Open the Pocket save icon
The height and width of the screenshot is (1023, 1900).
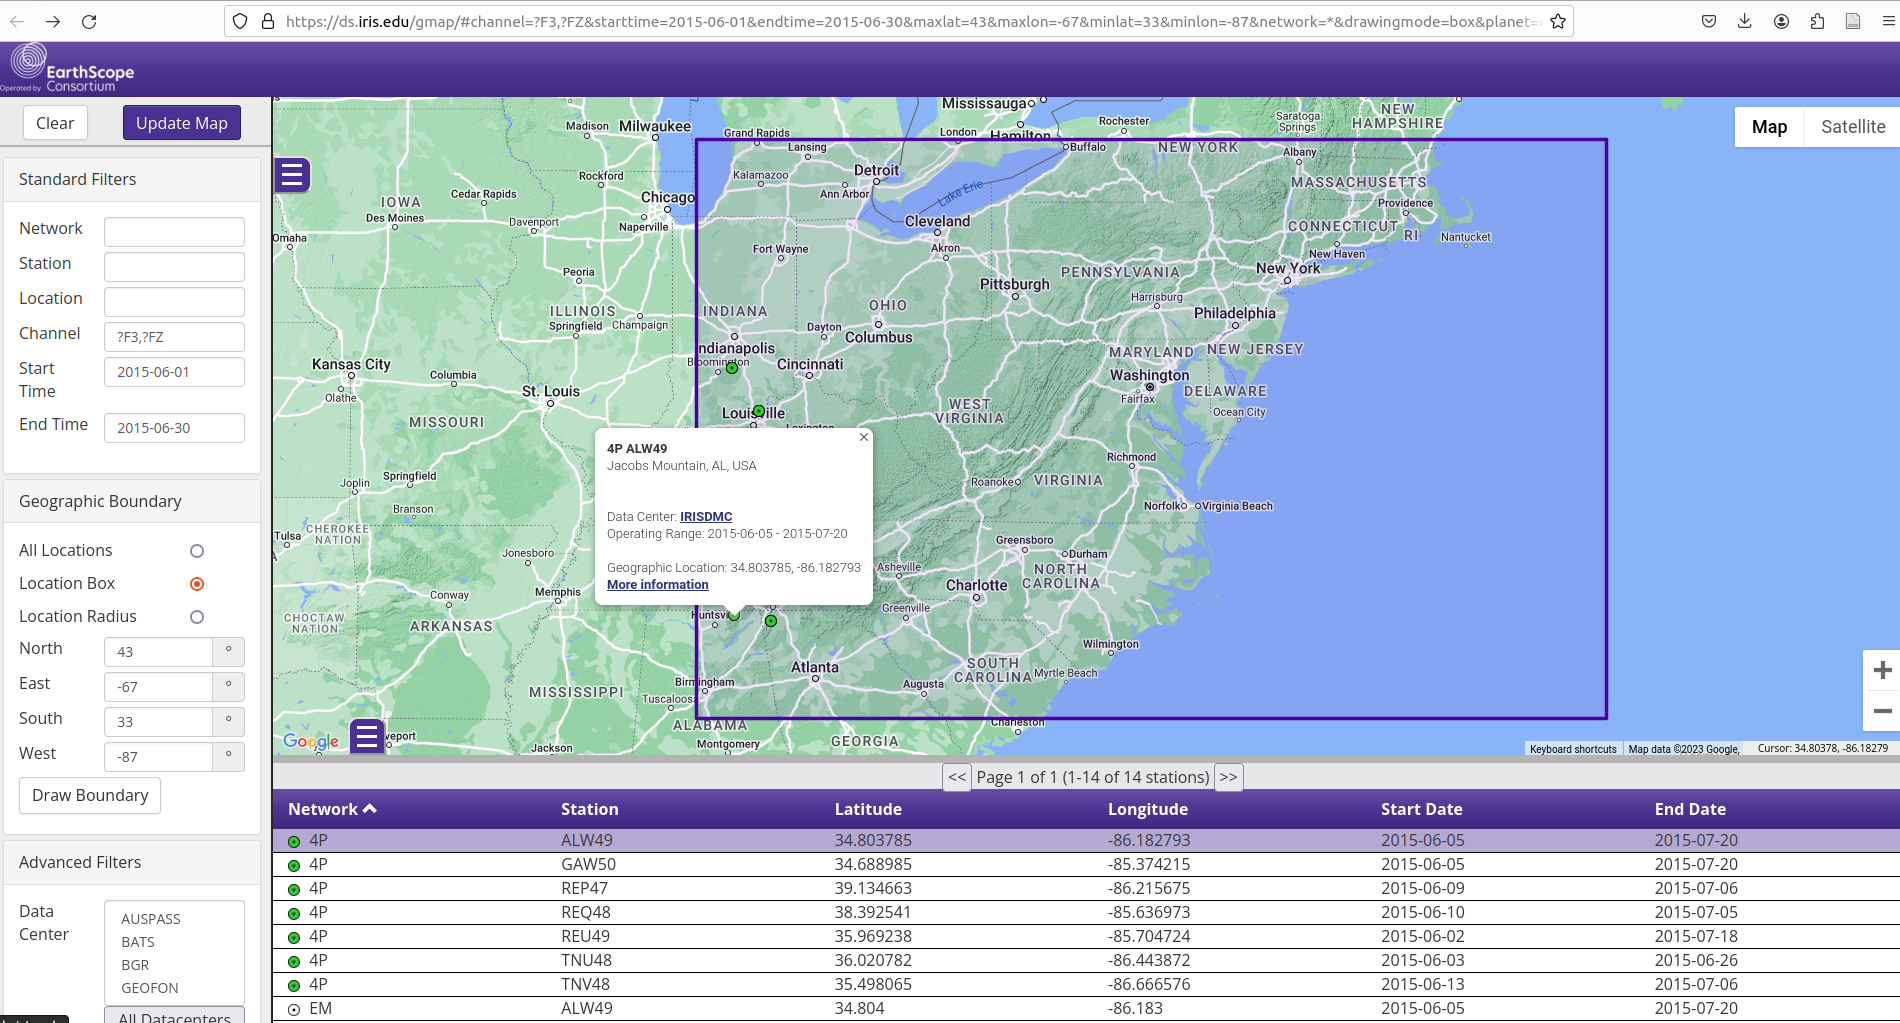pos(1709,21)
